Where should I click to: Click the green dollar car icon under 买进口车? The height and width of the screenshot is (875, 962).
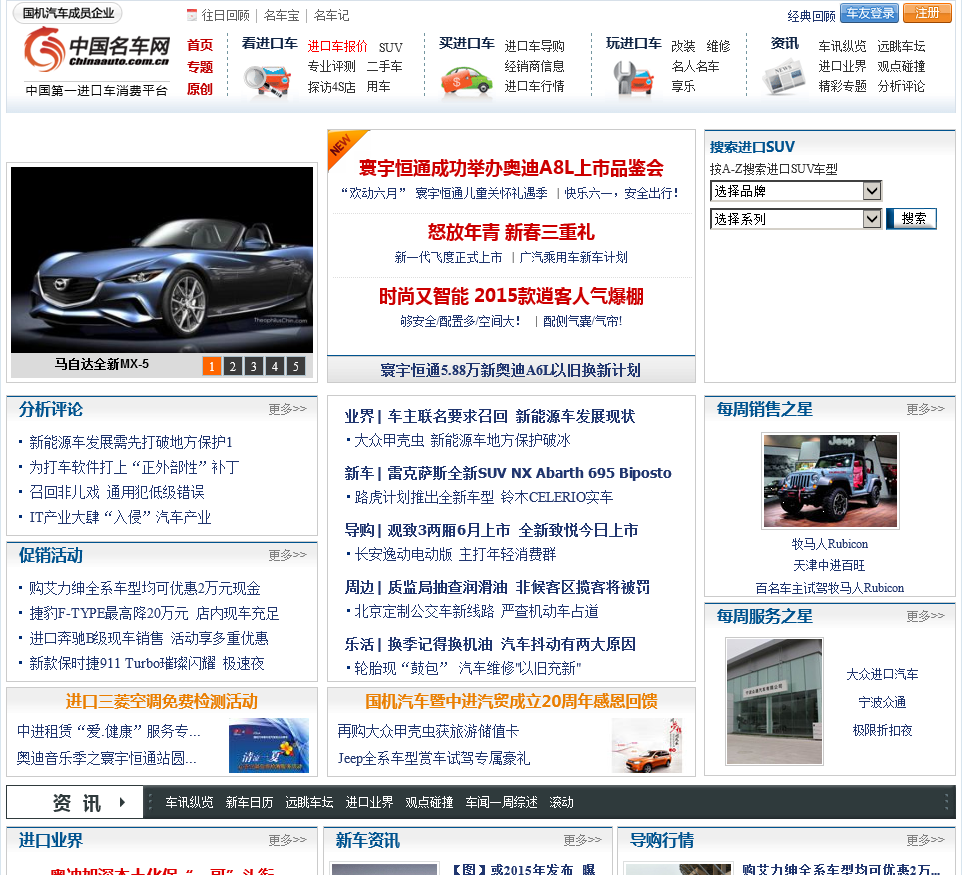coord(467,81)
